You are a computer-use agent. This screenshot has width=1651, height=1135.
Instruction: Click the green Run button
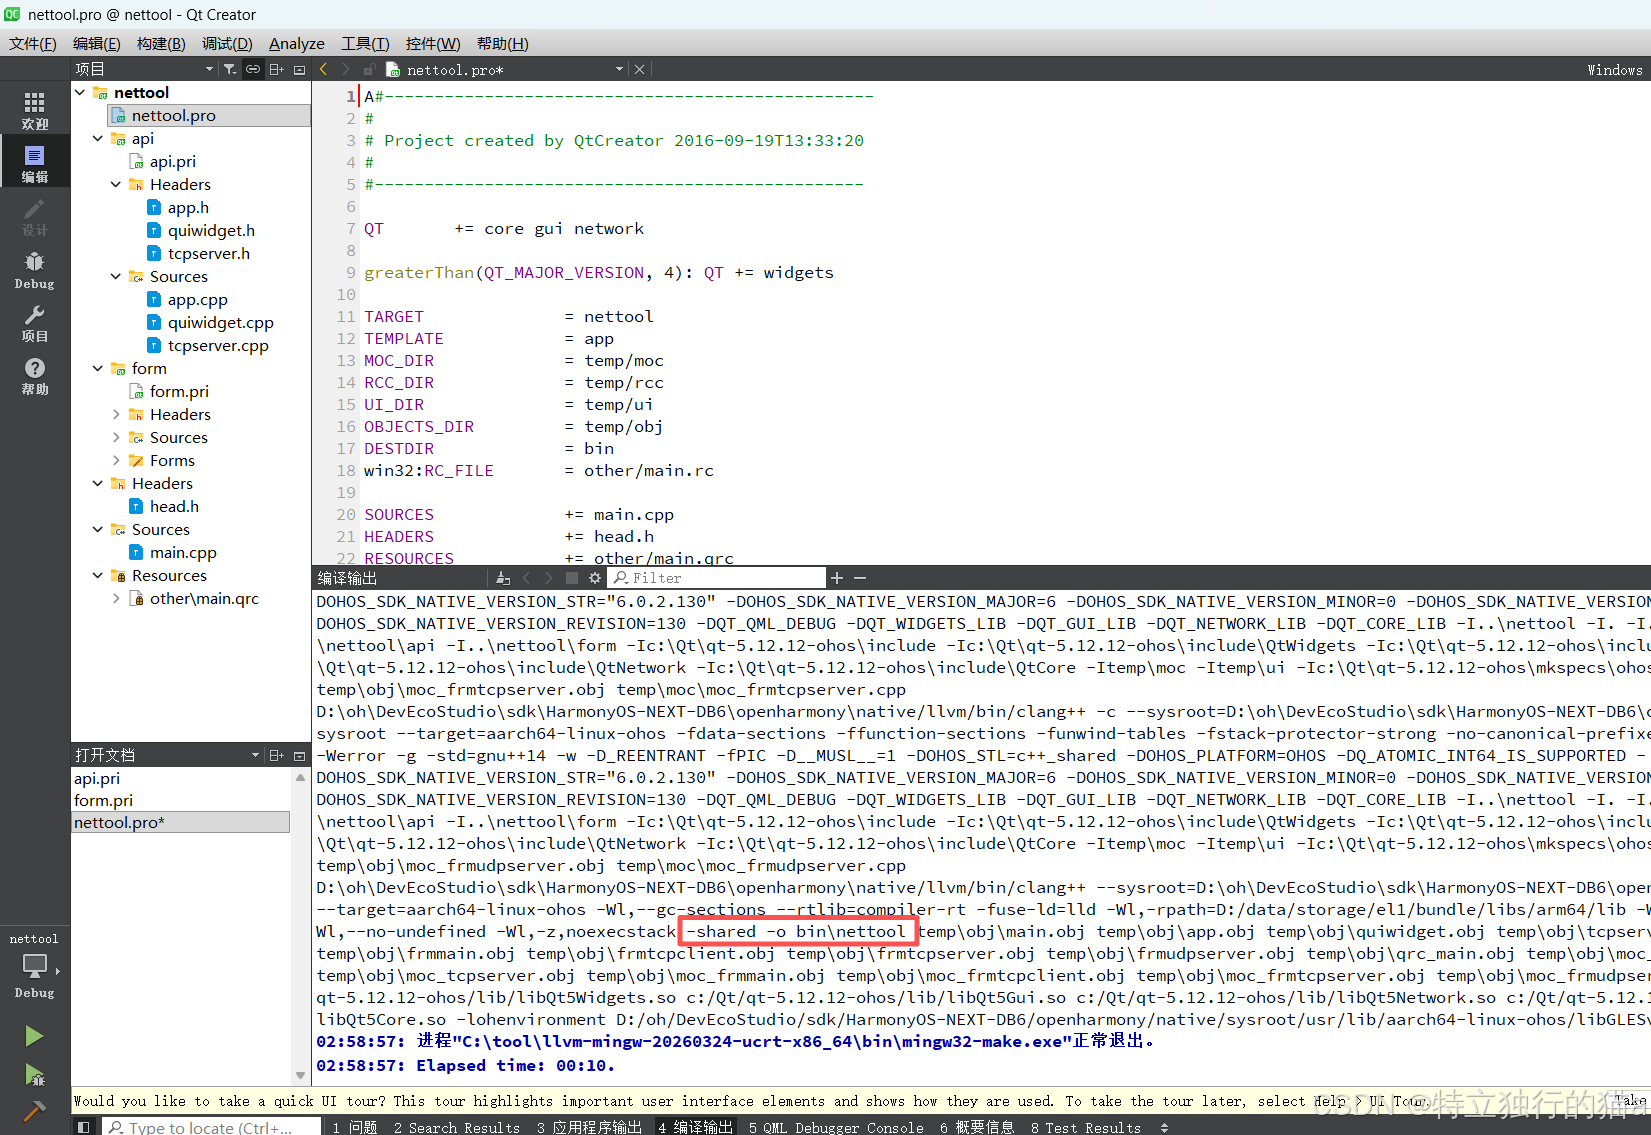(x=34, y=1036)
